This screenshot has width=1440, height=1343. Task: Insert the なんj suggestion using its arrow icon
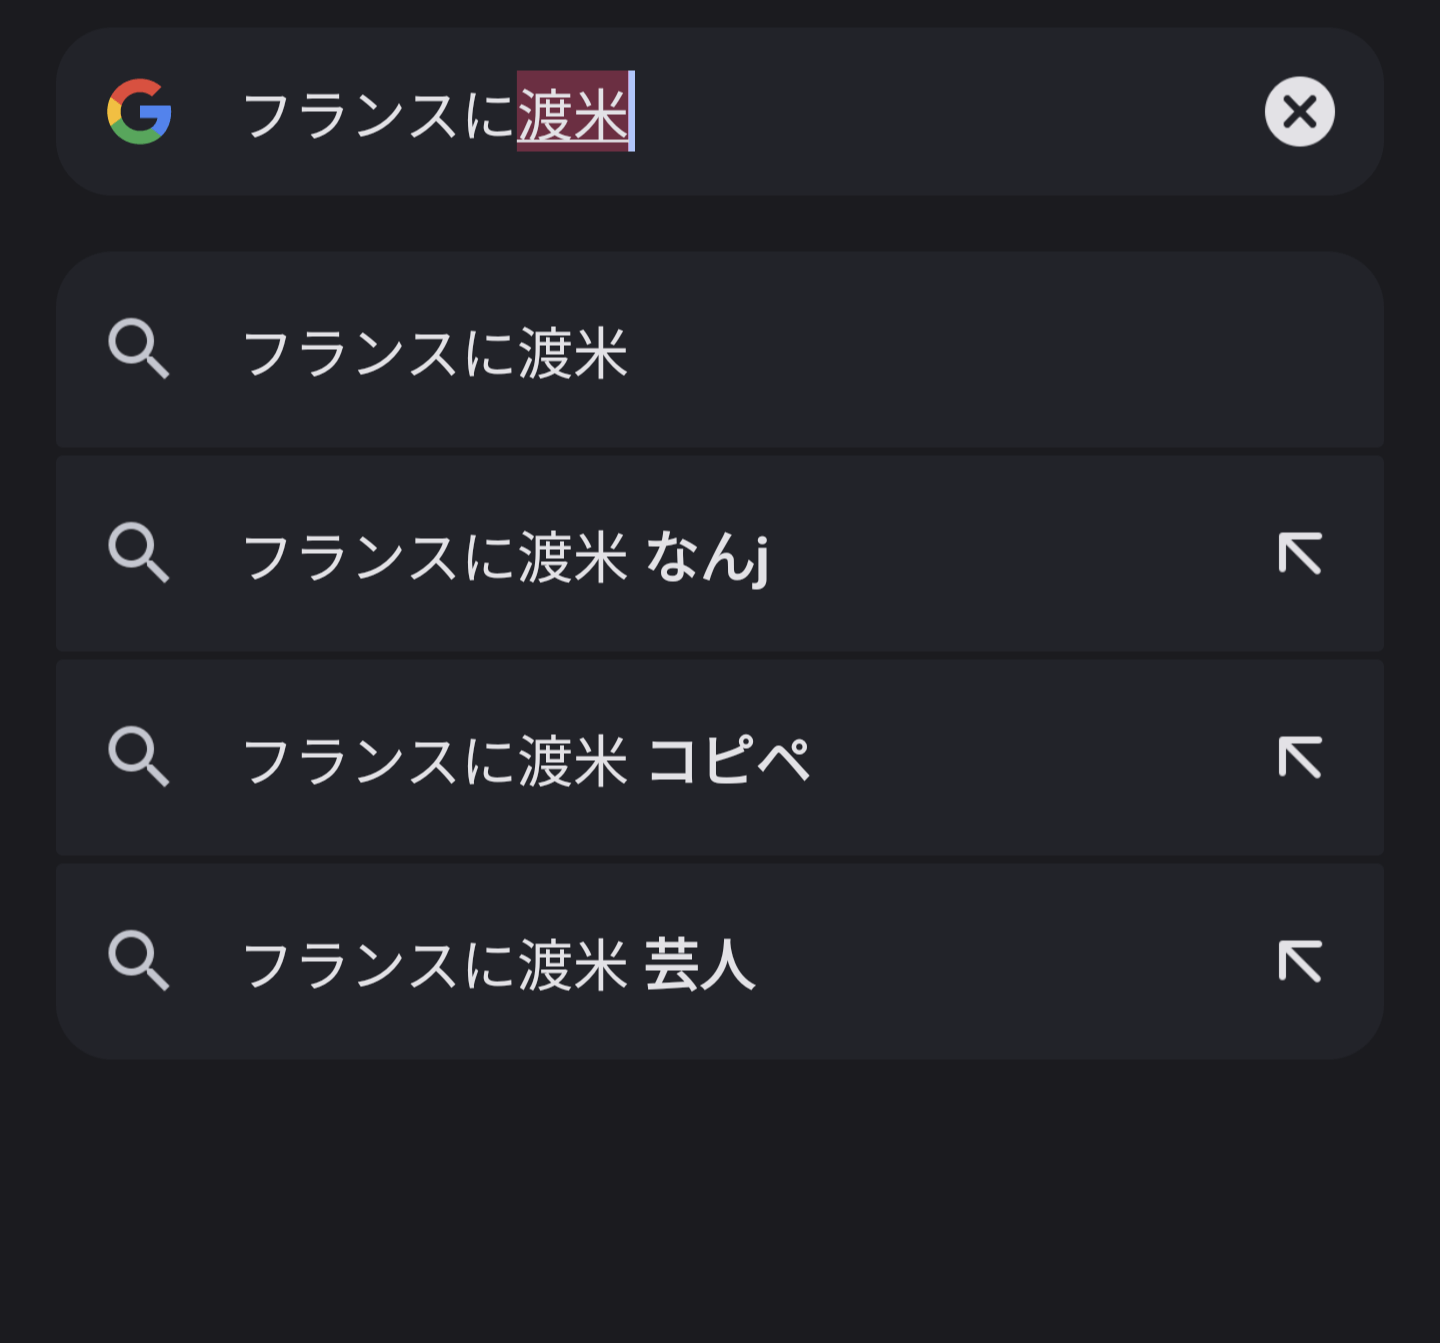tap(1299, 553)
